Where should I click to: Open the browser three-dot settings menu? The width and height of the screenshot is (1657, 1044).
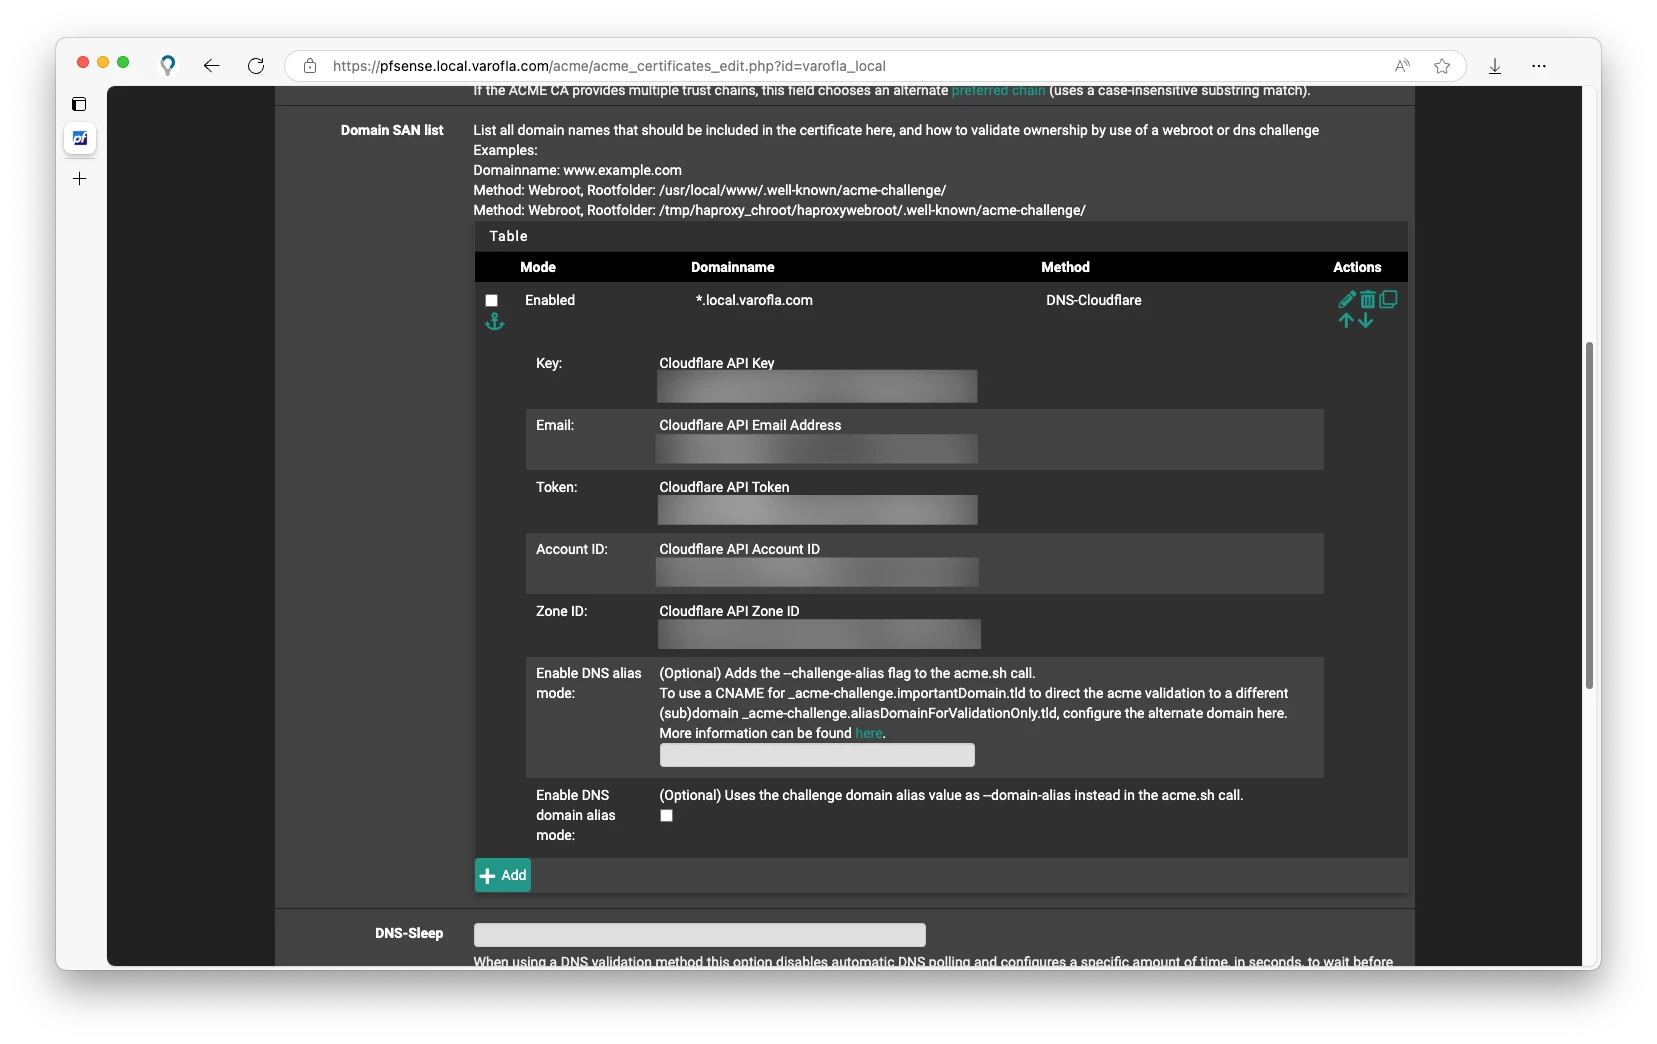pos(1539,66)
